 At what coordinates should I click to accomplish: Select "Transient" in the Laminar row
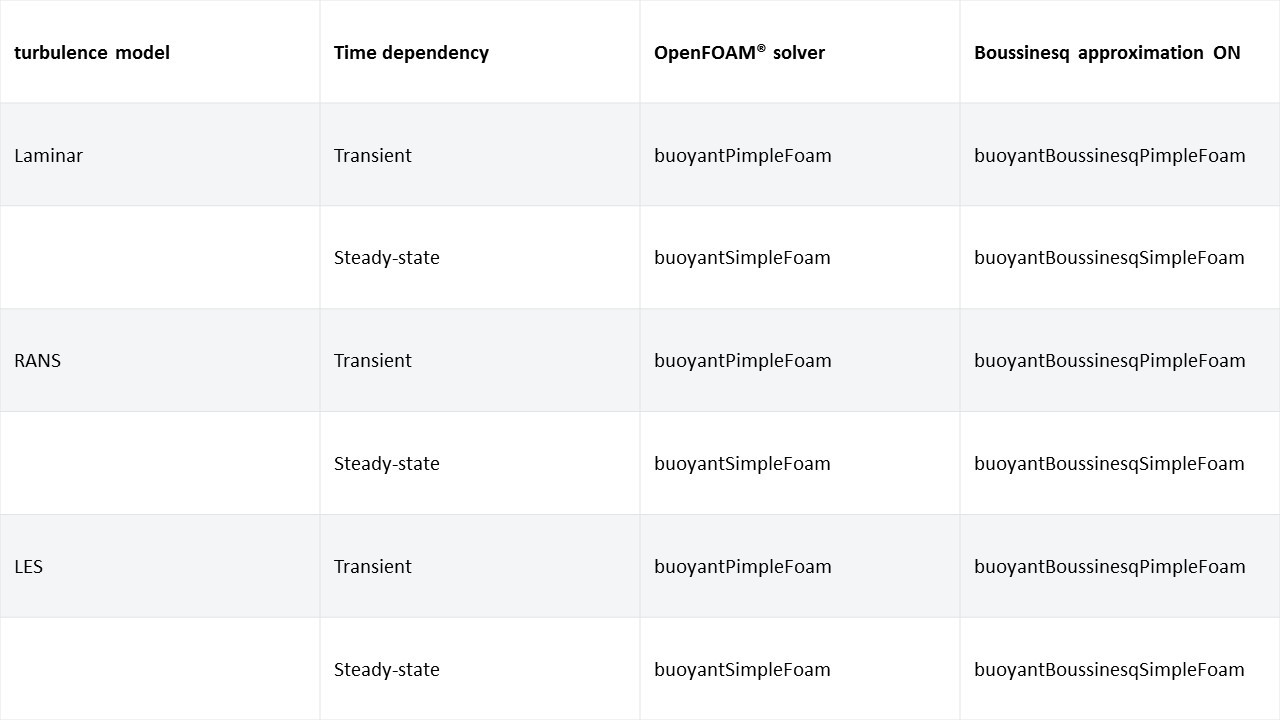(373, 156)
